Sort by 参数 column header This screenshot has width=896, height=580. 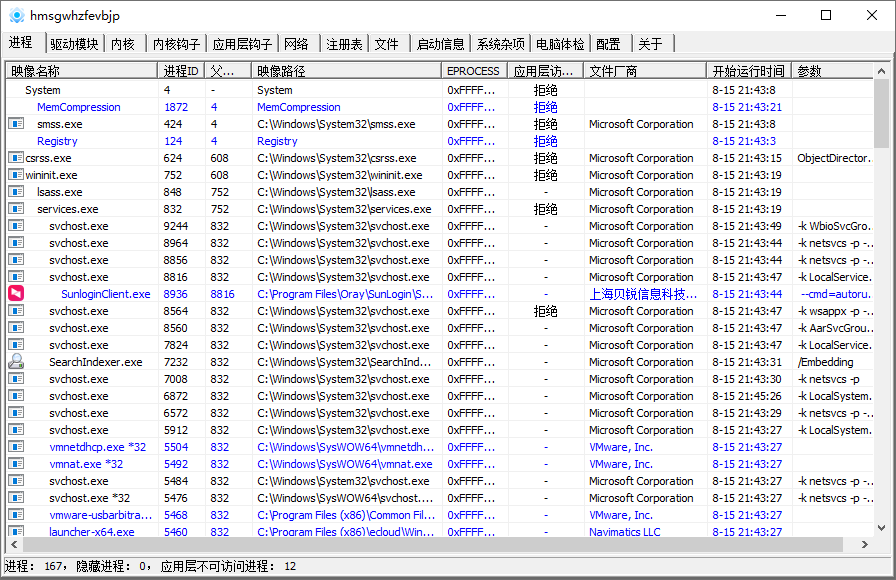[x=833, y=71]
